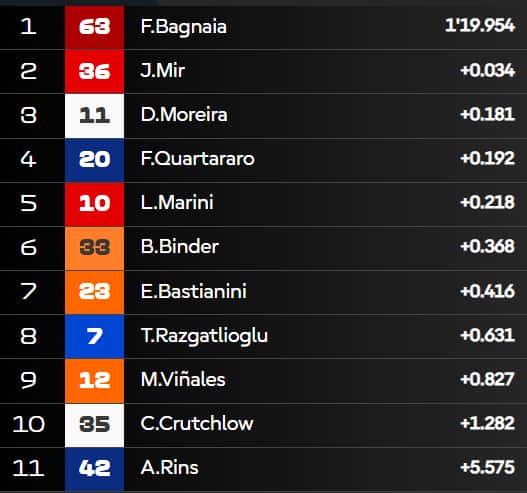Select the blue number 42 badge
This screenshot has height=493, width=527.
(x=94, y=468)
